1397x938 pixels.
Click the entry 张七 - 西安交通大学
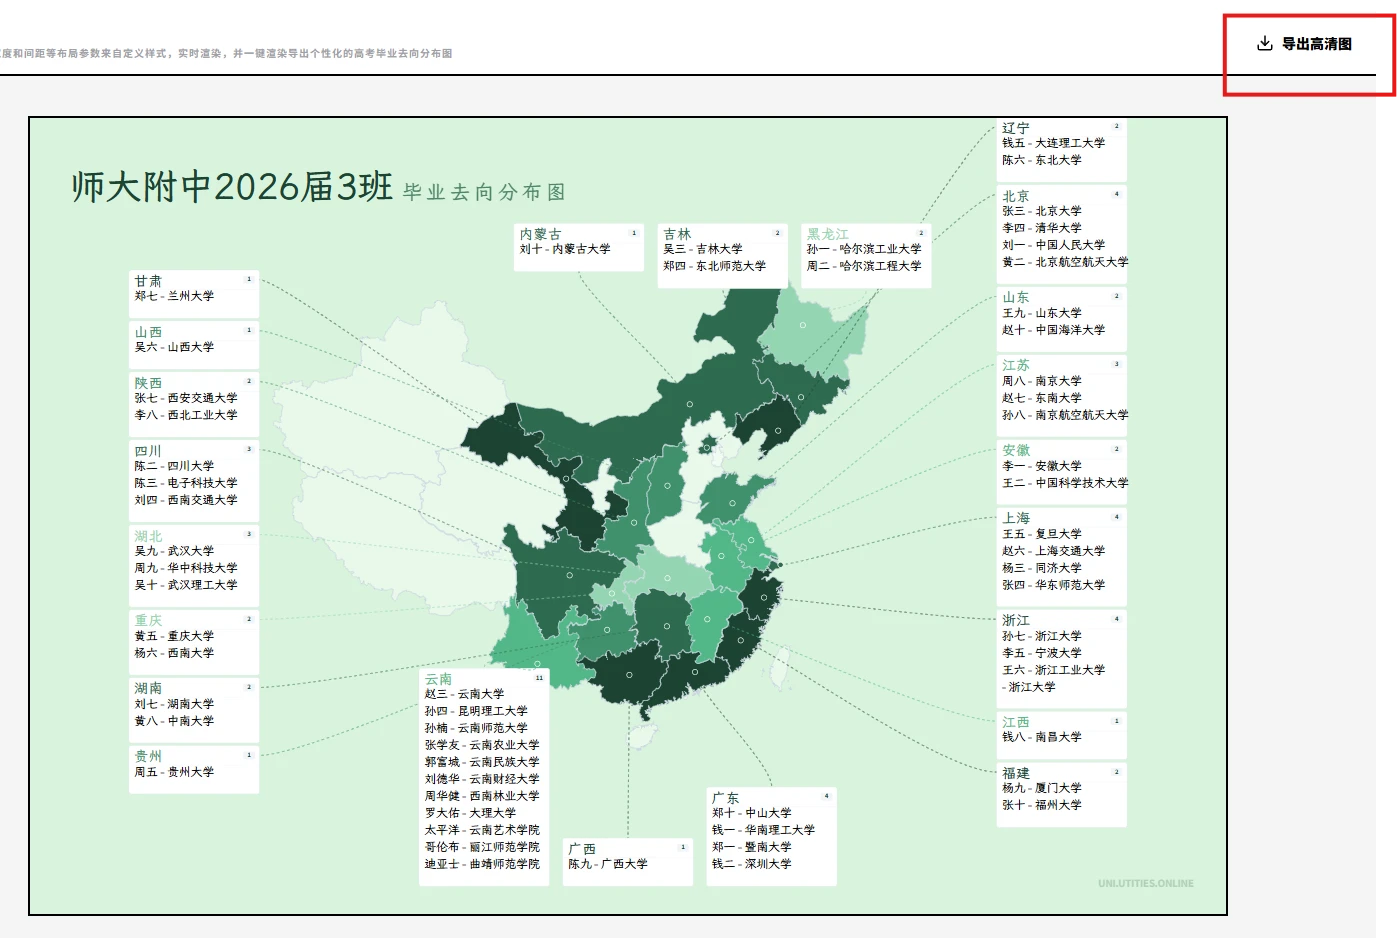pyautogui.click(x=186, y=398)
